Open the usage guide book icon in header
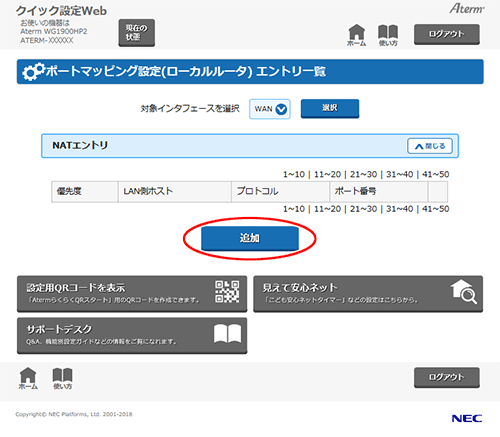 [388, 35]
